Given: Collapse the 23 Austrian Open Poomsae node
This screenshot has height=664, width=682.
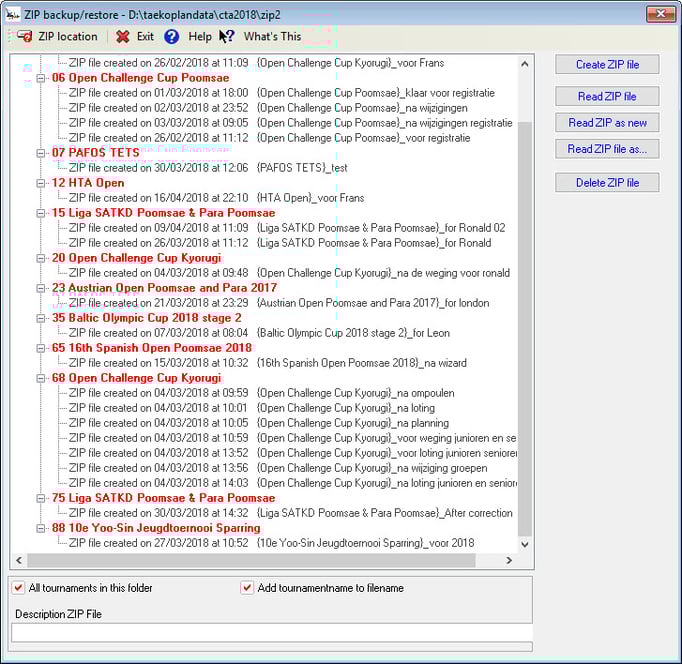Looking at the screenshot, I should click(x=41, y=288).
